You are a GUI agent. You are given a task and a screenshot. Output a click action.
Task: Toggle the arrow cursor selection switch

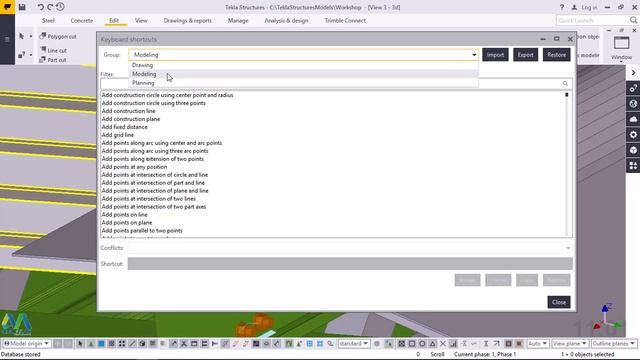(x=80, y=344)
